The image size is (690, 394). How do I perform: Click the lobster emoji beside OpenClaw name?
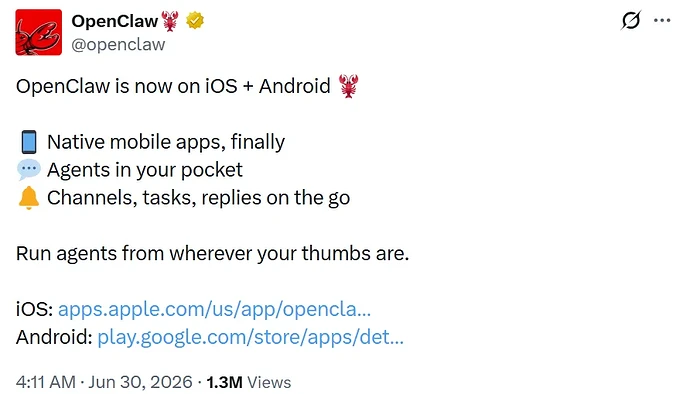(170, 21)
